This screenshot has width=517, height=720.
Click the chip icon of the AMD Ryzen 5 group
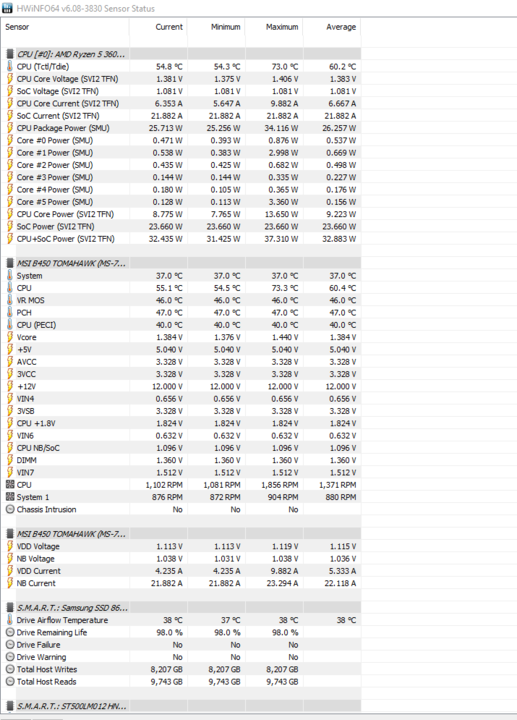pyautogui.click(x=10, y=54)
